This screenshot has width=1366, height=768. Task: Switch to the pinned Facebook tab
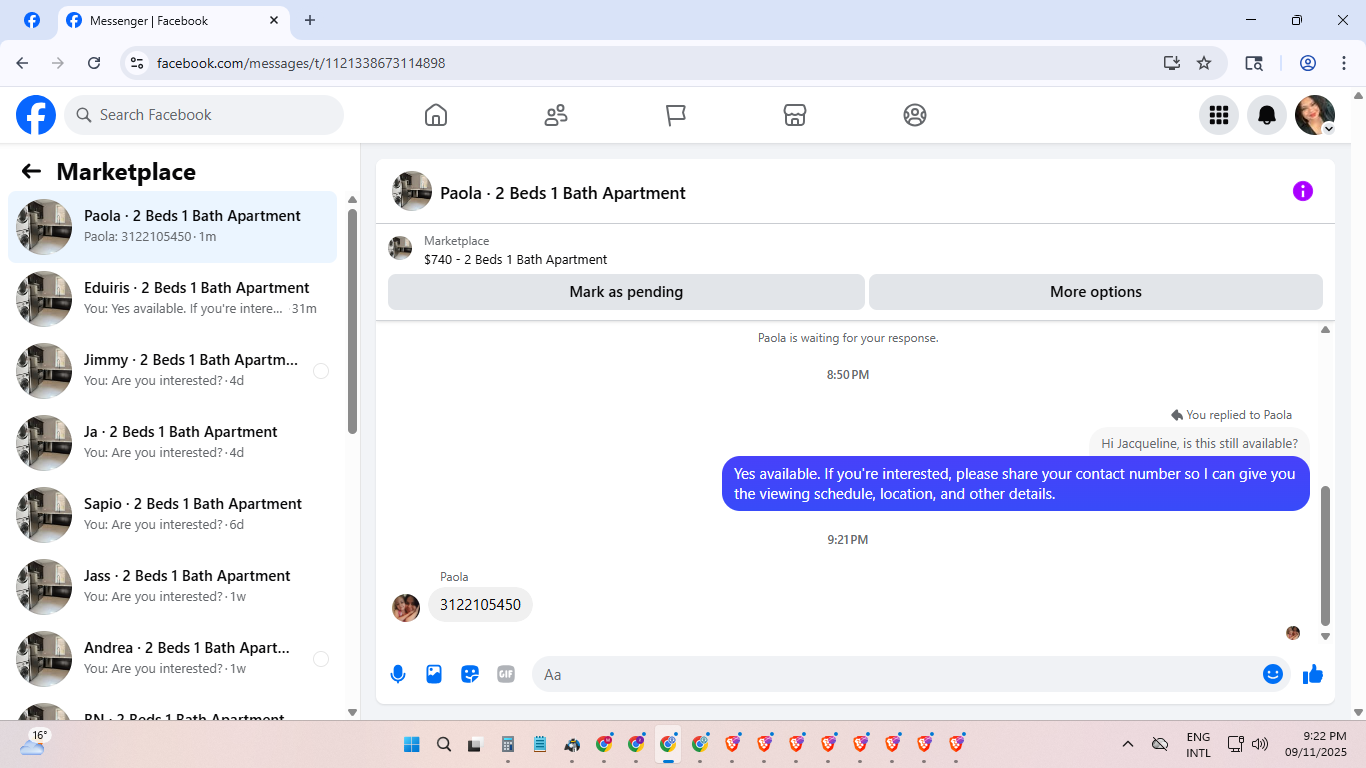click(32, 20)
